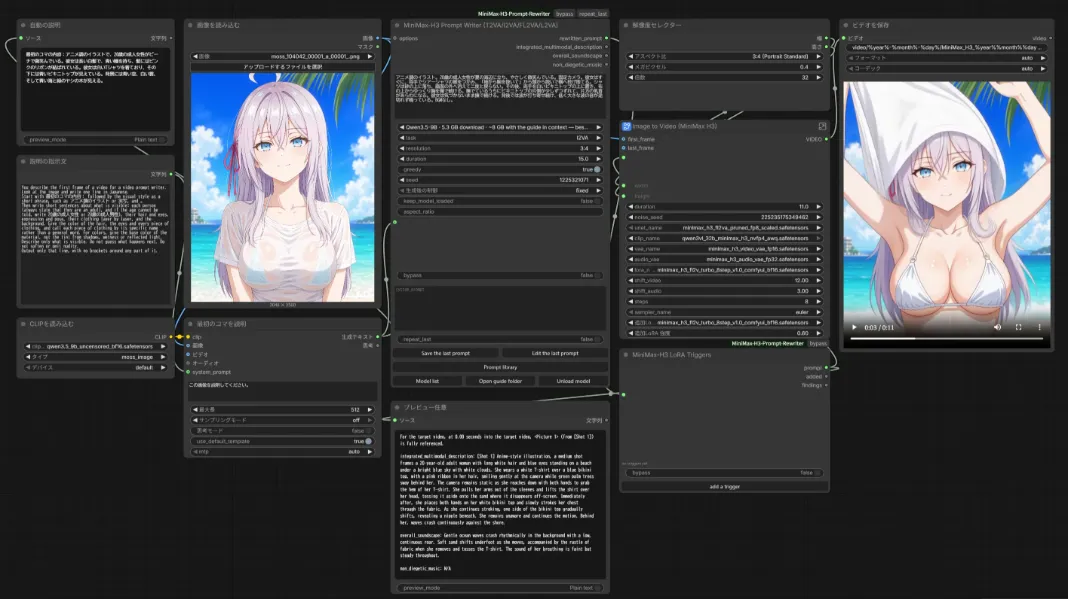Increase duration 11.0 in Image to Video
1068x599 pixels.
pyautogui.click(x=818, y=206)
